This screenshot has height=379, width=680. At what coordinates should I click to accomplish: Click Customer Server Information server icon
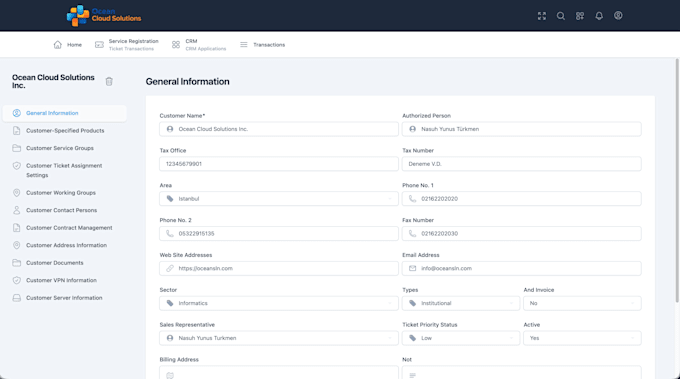[16, 298]
